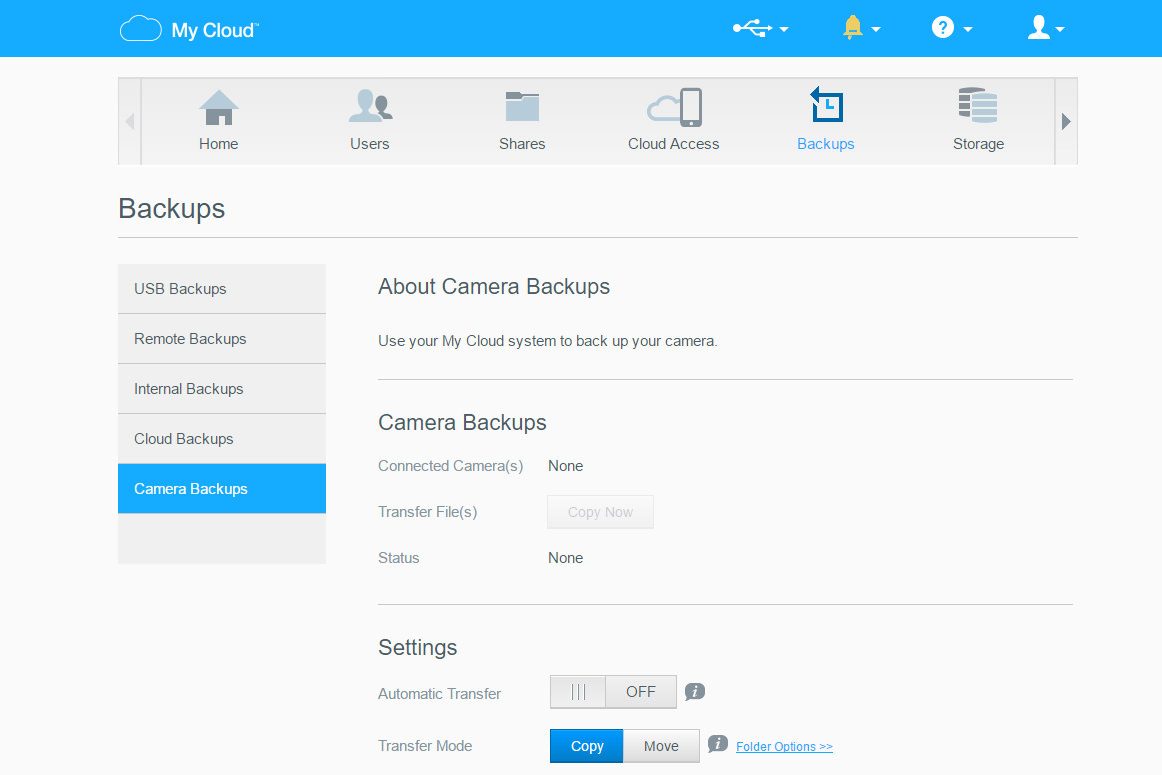Toggle Automatic Transfer switch

pos(613,692)
